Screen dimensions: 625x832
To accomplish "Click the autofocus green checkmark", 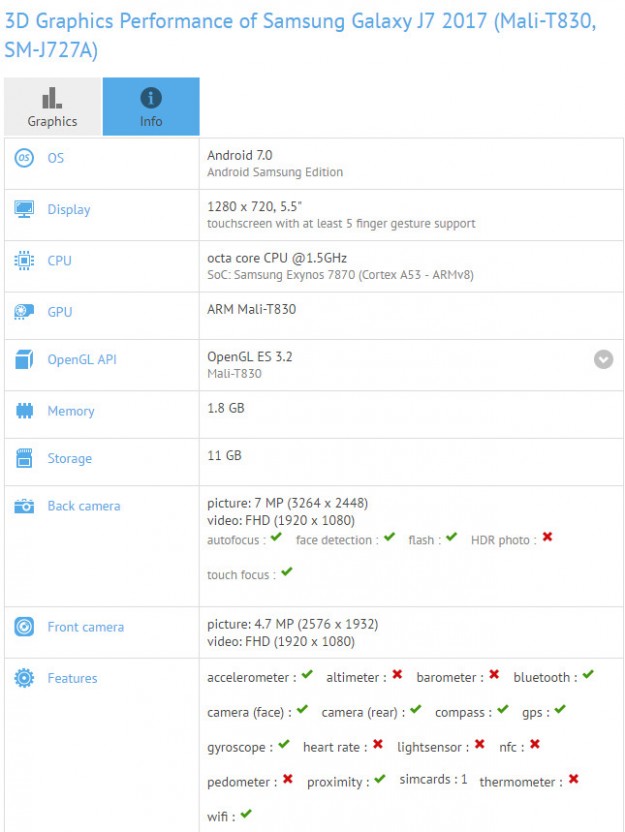I will (x=276, y=538).
